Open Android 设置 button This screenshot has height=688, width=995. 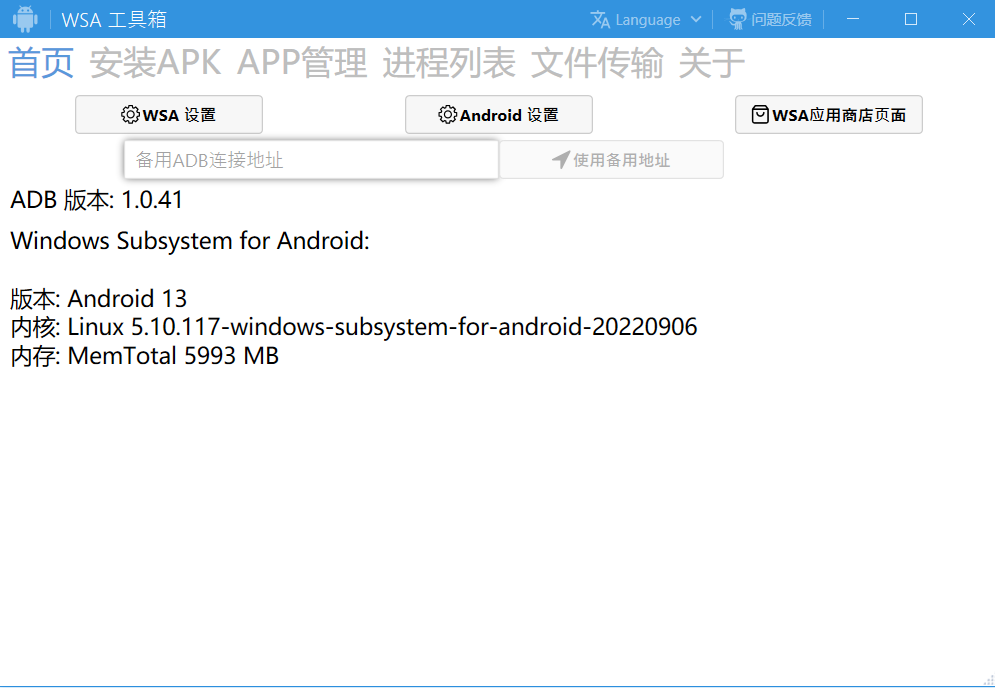499,115
